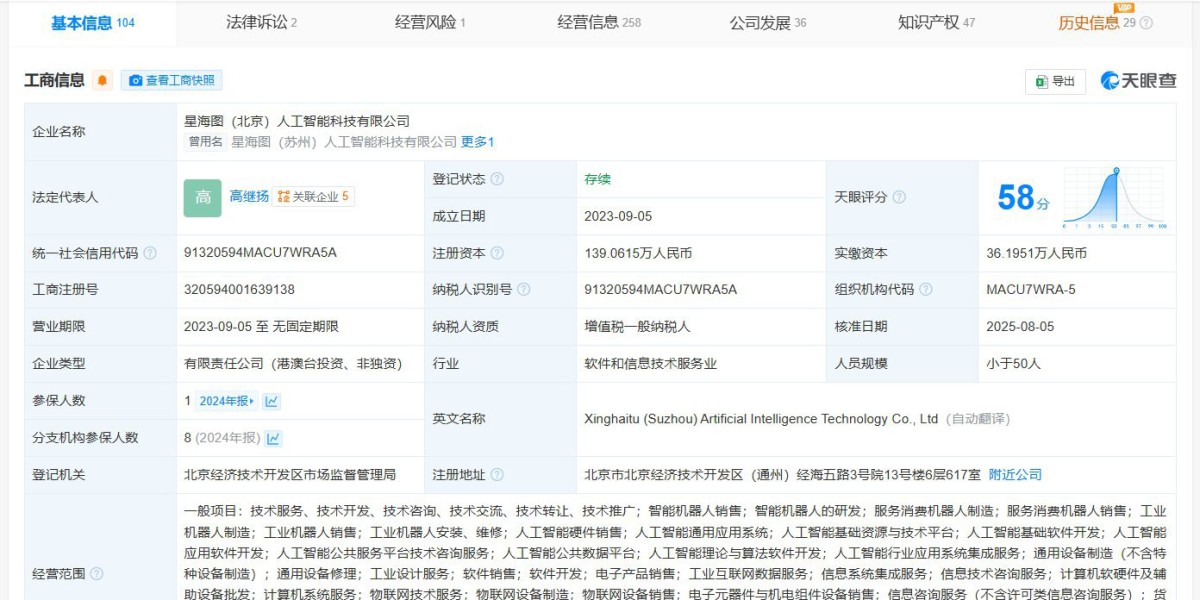
Task: Click the 查看工商快照 button
Action: click(x=172, y=81)
